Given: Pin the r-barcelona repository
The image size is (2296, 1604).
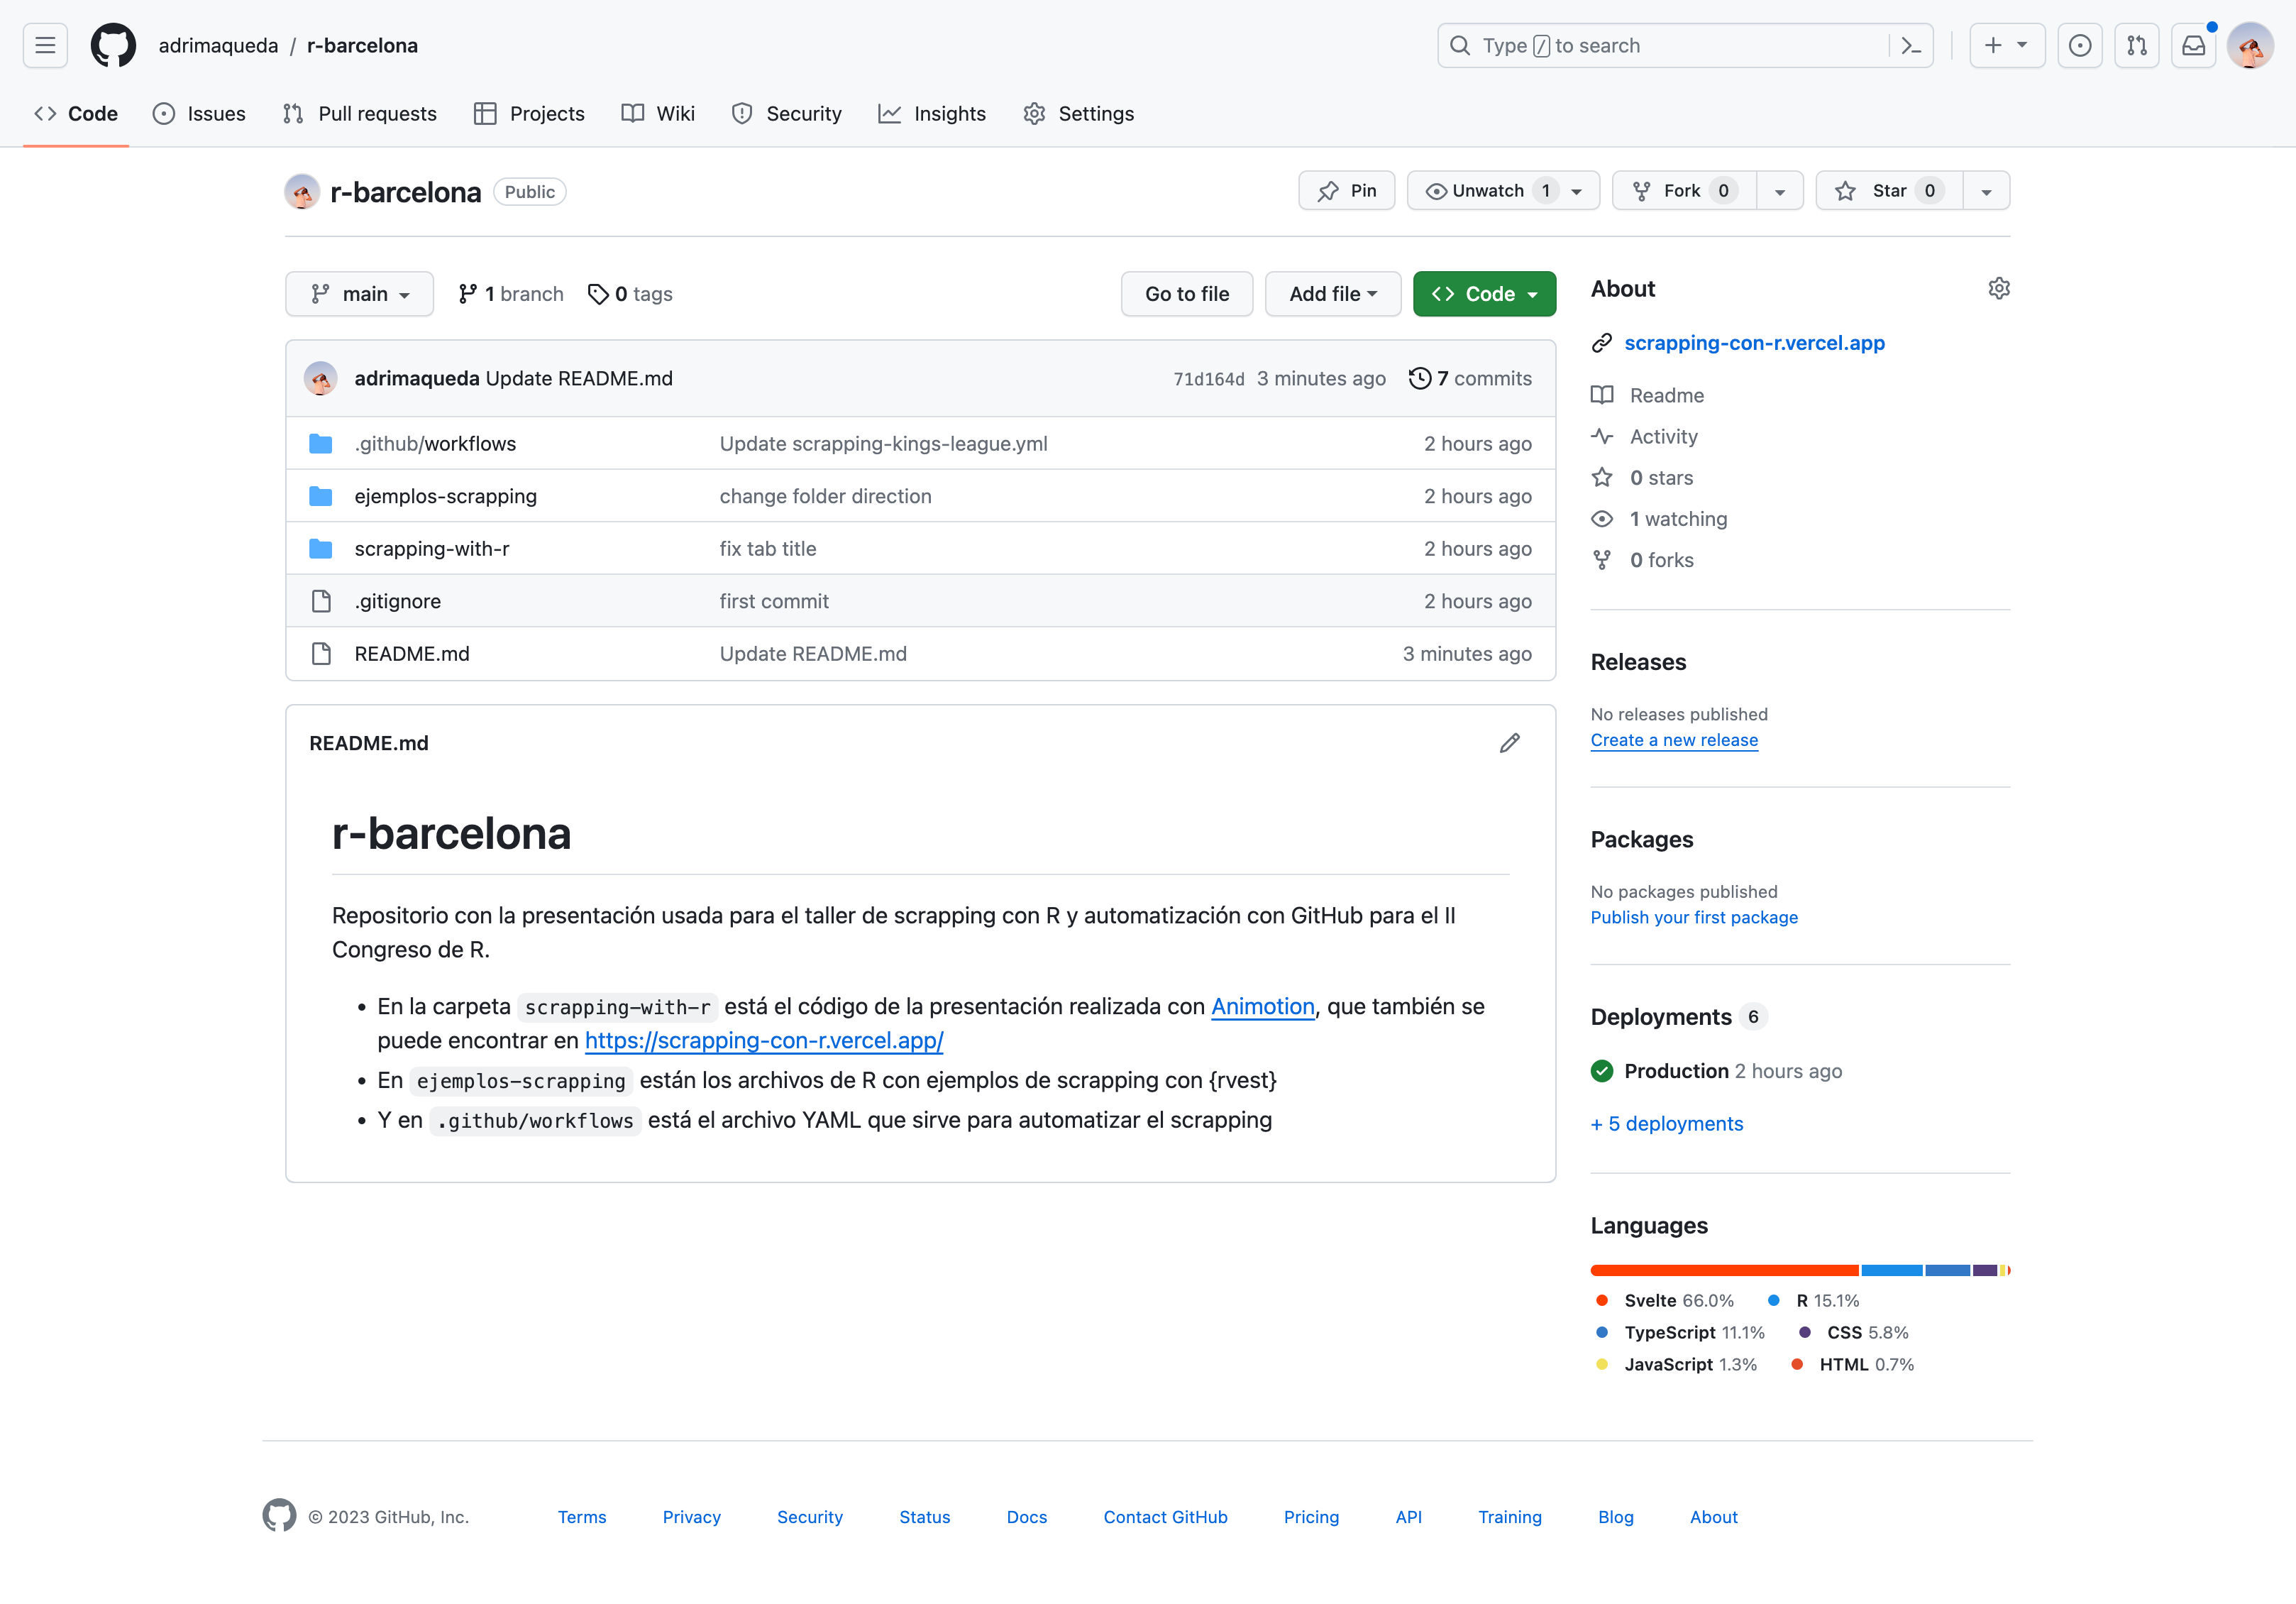Looking at the screenshot, I should (1346, 191).
